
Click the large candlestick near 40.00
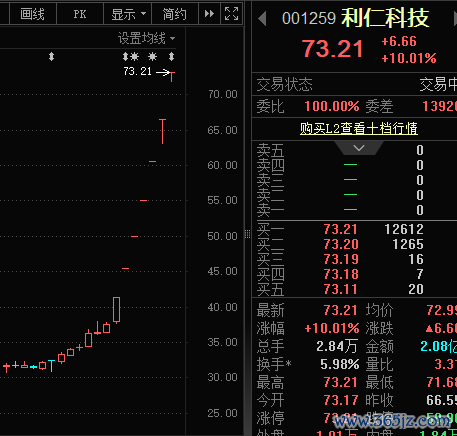117,310
